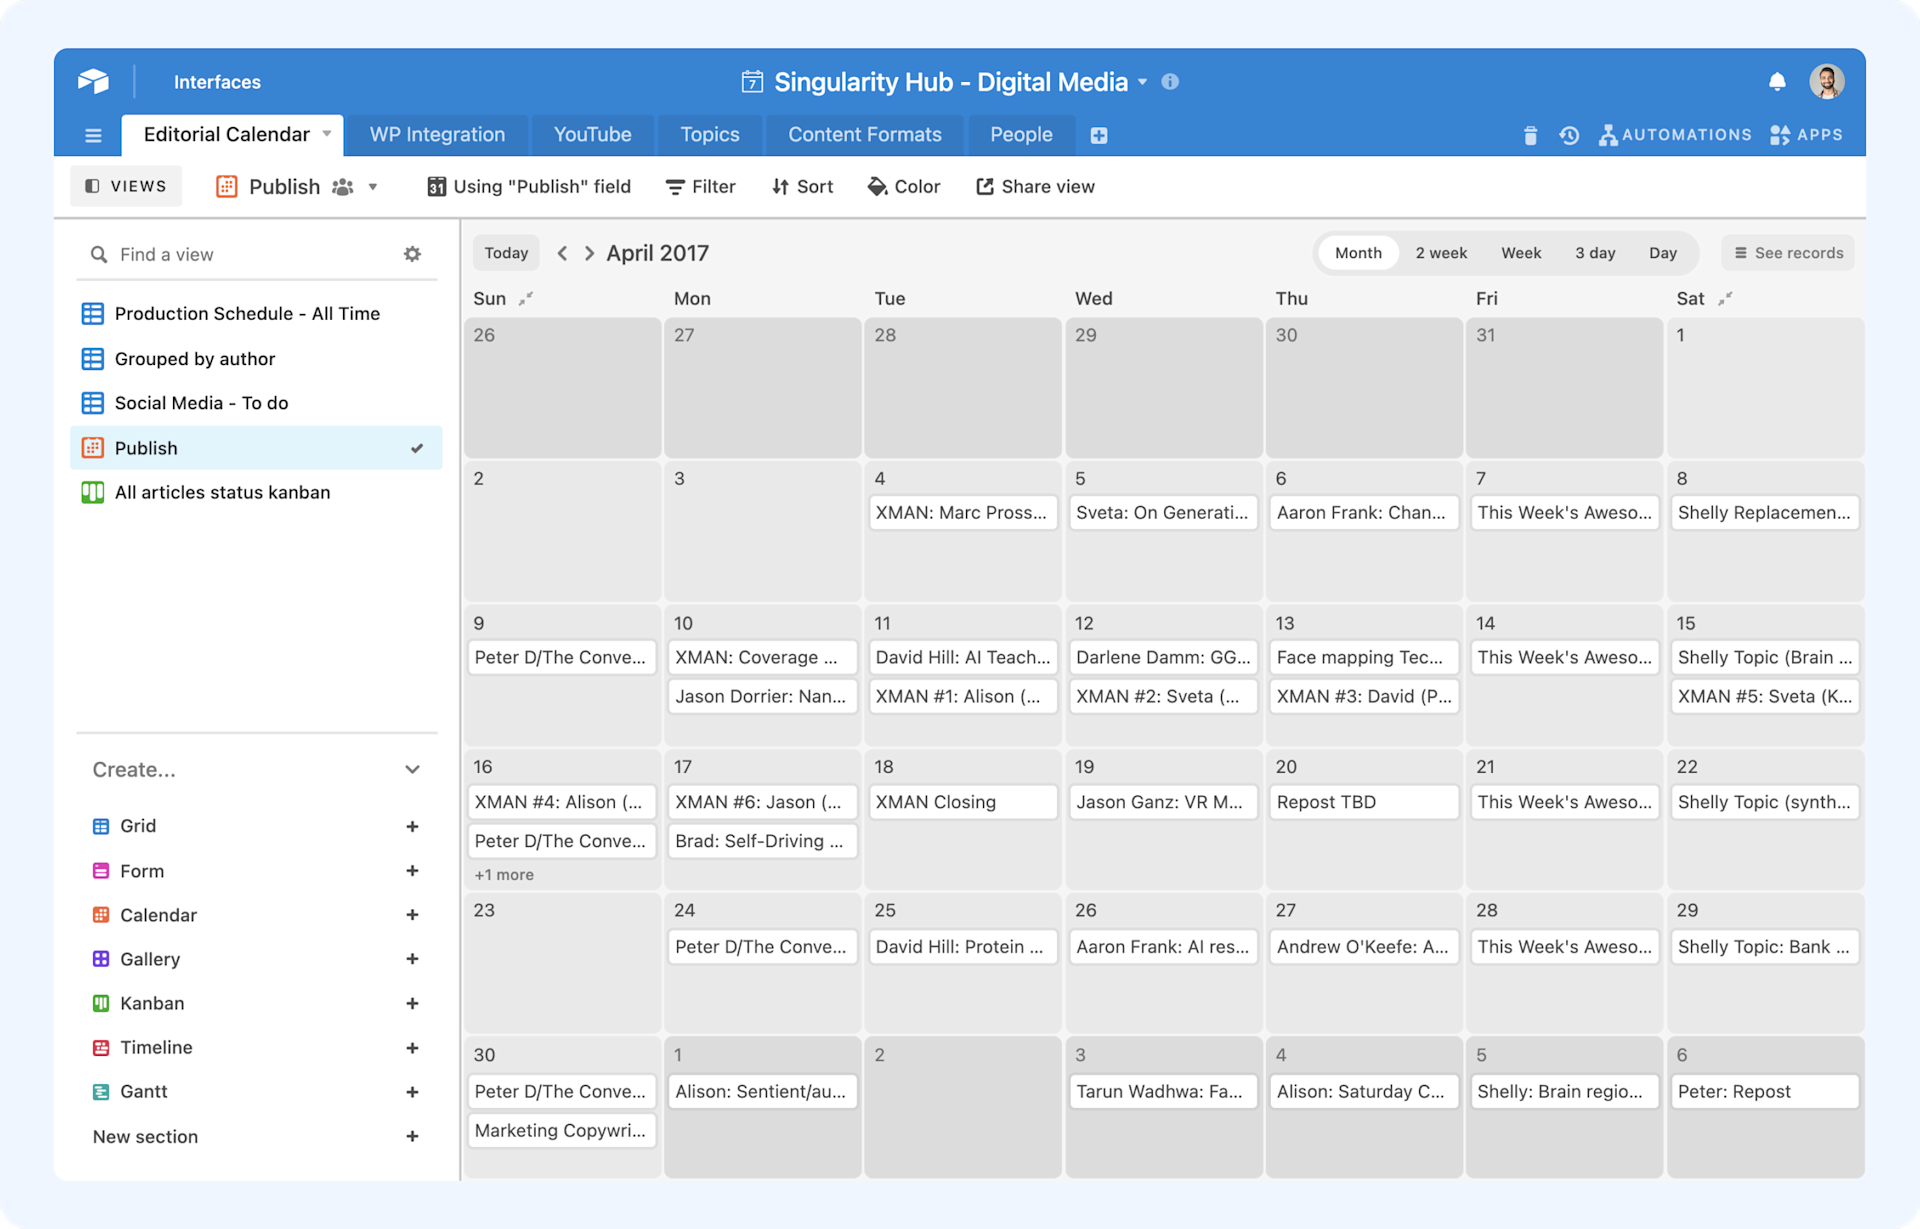Screen dimensions: 1920x1229
Task: Open the Content Formats tab
Action: [x=864, y=135]
